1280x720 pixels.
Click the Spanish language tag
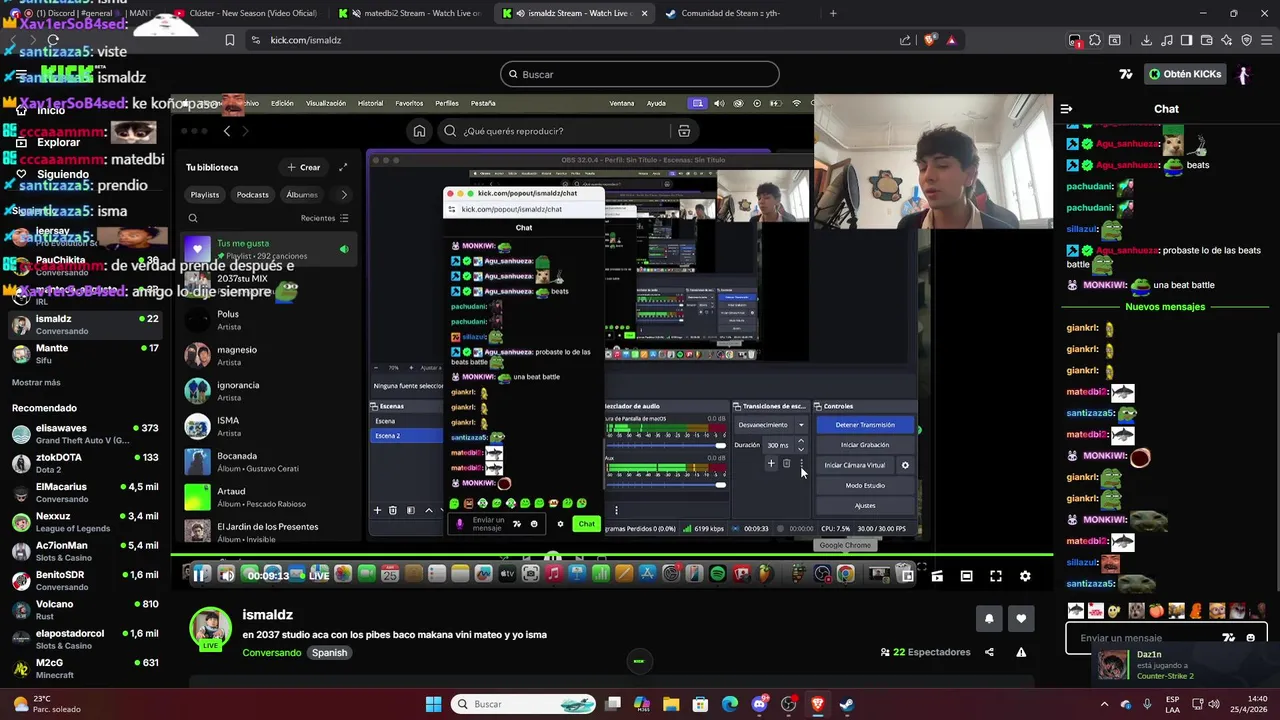[x=329, y=653]
